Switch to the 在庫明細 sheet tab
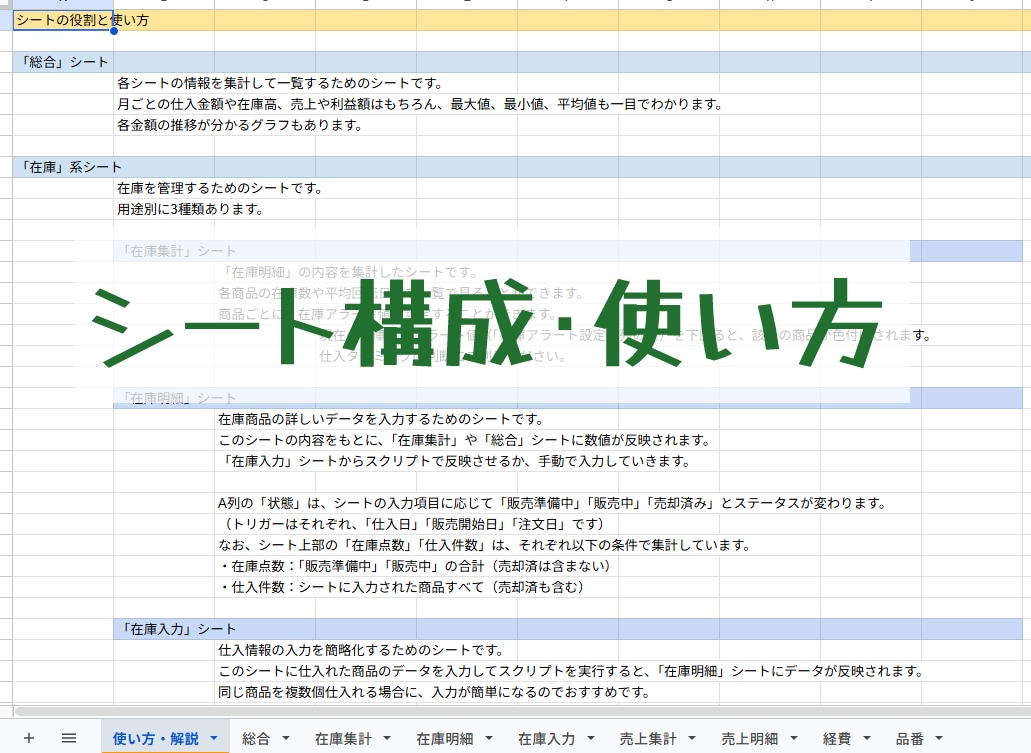The width and height of the screenshot is (1031, 753). (444, 739)
